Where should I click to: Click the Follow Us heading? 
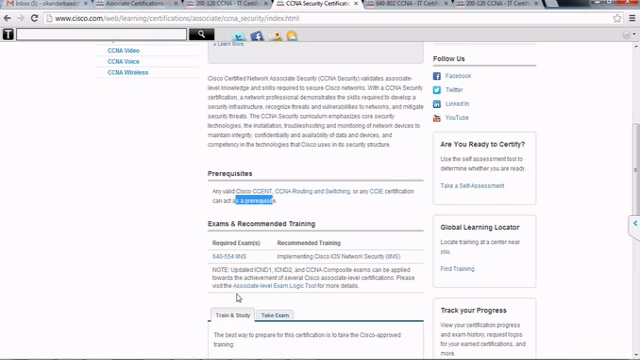(x=449, y=59)
